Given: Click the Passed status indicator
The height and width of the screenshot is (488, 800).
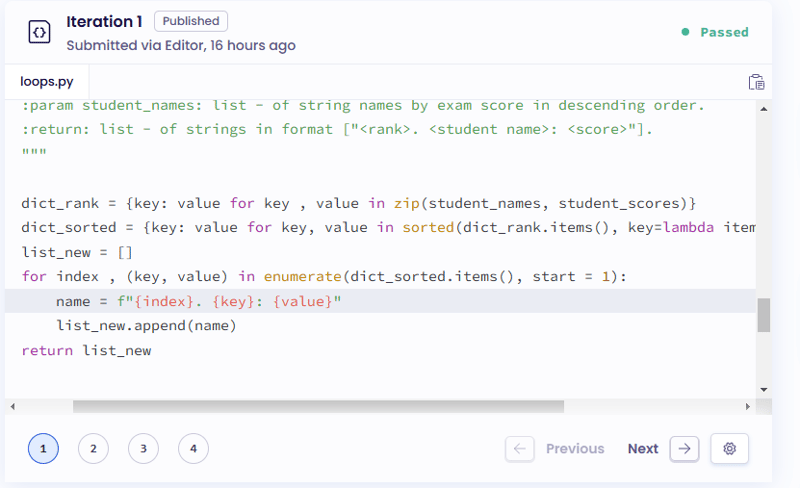Looking at the screenshot, I should (x=715, y=32).
